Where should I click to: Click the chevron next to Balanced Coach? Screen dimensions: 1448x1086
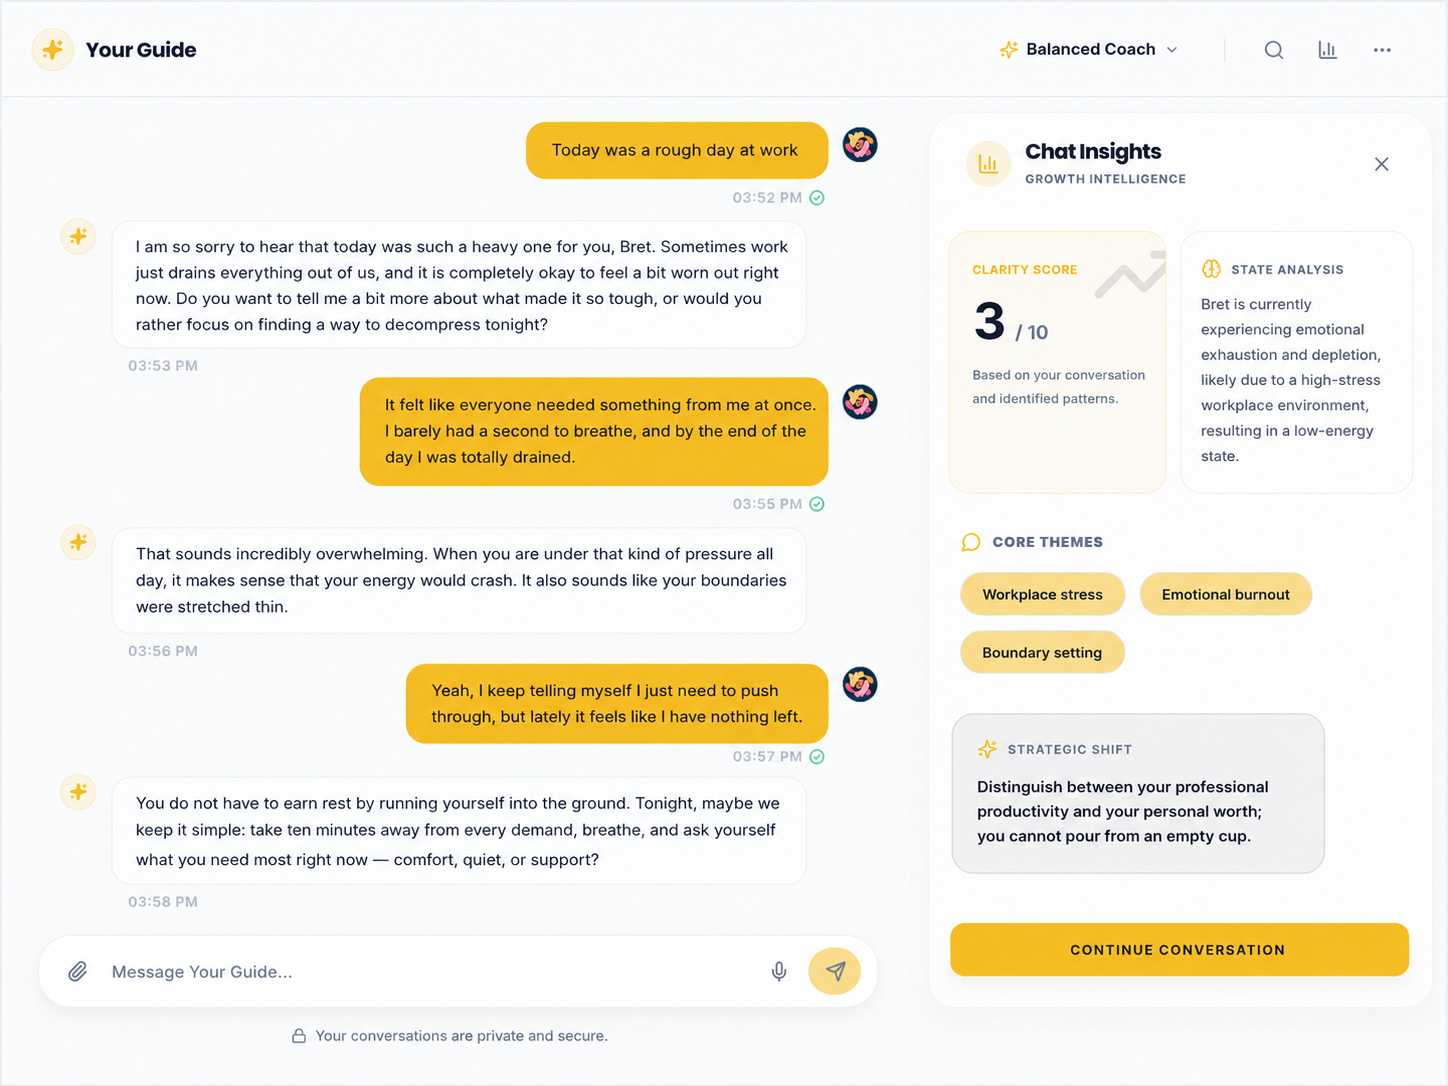coord(1172,50)
